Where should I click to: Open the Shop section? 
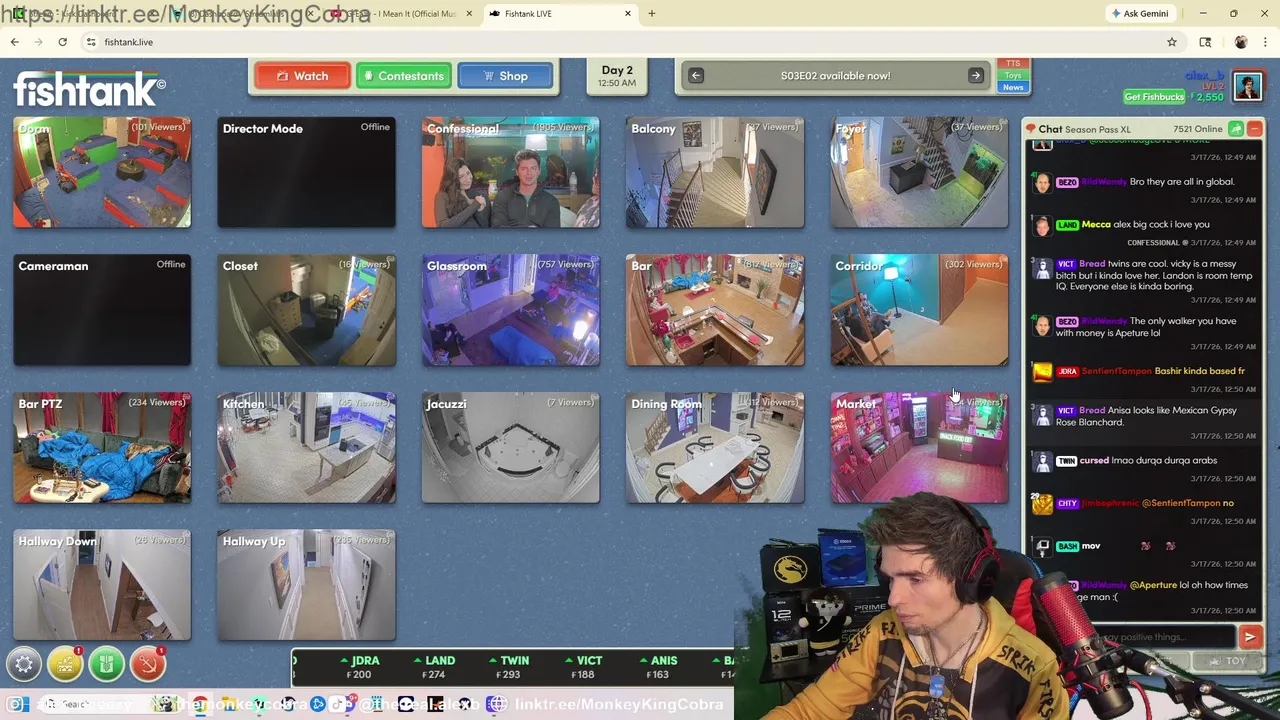505,76
